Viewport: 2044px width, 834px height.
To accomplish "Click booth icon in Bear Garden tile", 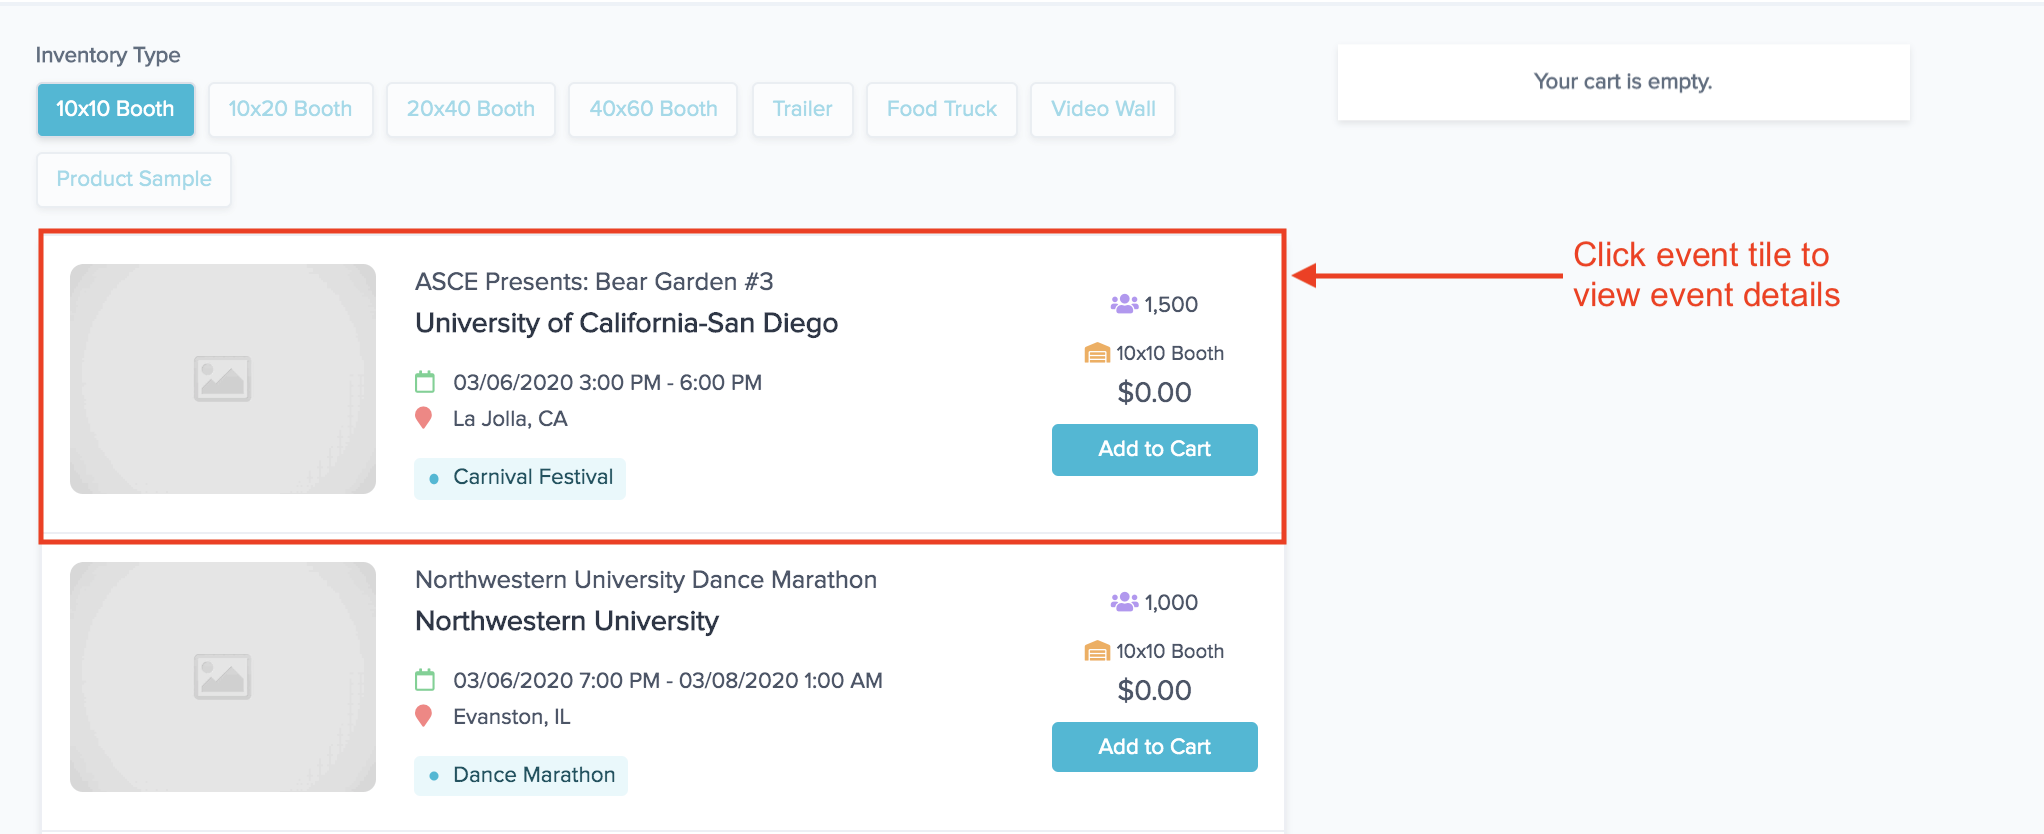I will pos(1097,353).
